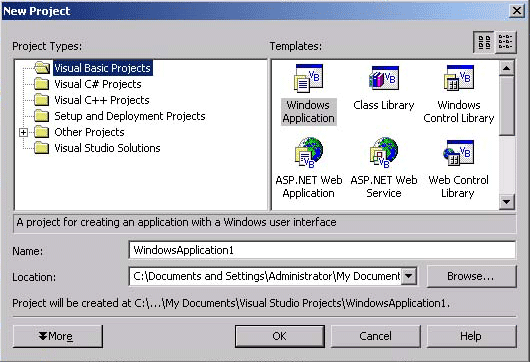Screen dimensions: 530x362
Task: Click the "Web Control Library" label text
Action: point(458,187)
